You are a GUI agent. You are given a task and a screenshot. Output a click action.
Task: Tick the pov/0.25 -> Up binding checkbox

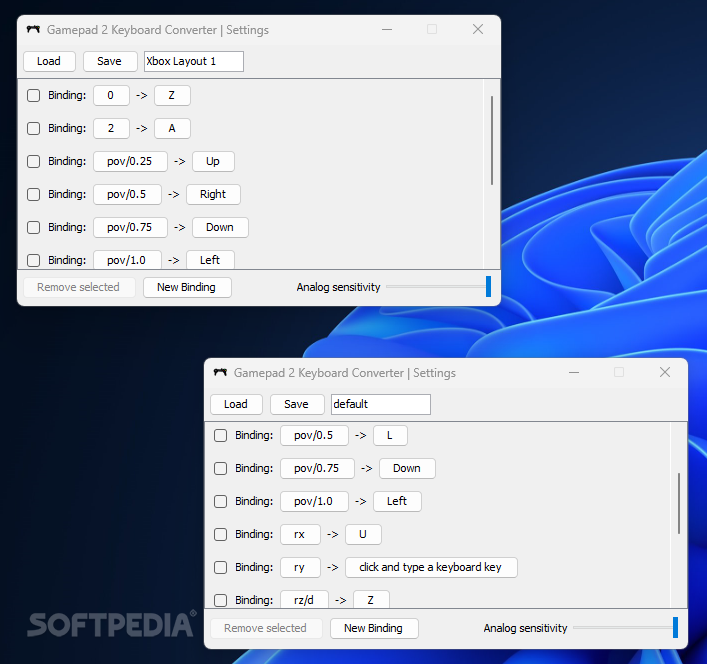coord(33,161)
